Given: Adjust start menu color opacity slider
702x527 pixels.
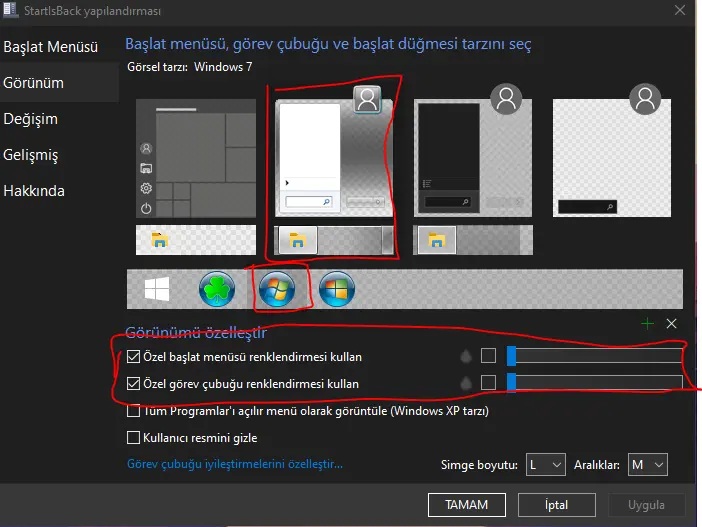Looking at the screenshot, I should click(x=595, y=356).
